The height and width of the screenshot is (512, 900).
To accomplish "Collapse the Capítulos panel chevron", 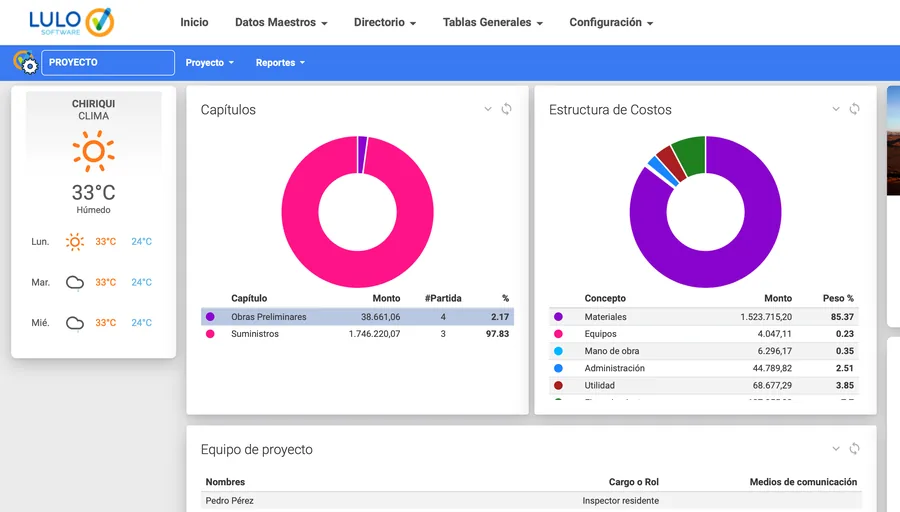I will pos(488,109).
